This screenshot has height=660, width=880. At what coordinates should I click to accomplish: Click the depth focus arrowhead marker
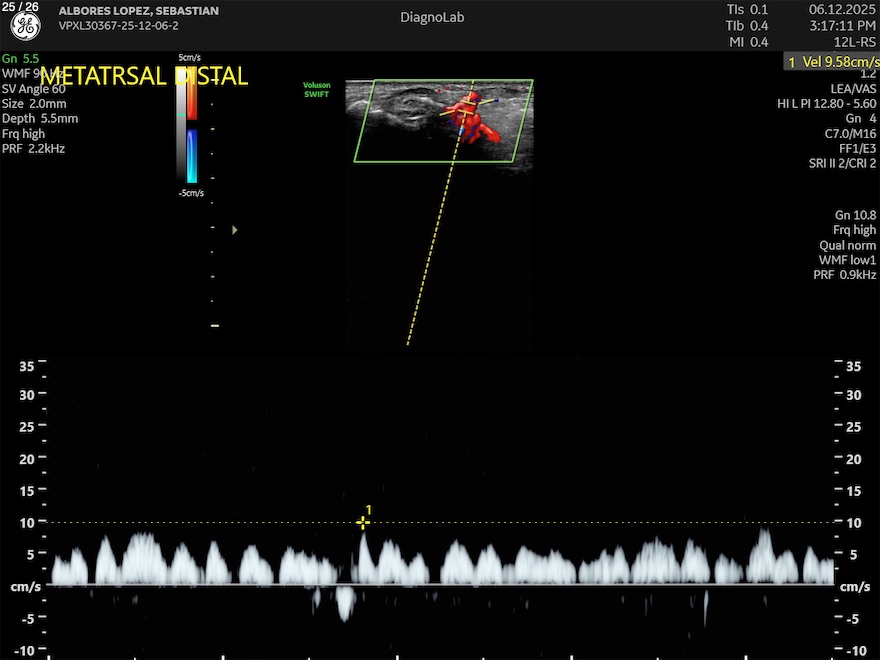click(x=235, y=230)
